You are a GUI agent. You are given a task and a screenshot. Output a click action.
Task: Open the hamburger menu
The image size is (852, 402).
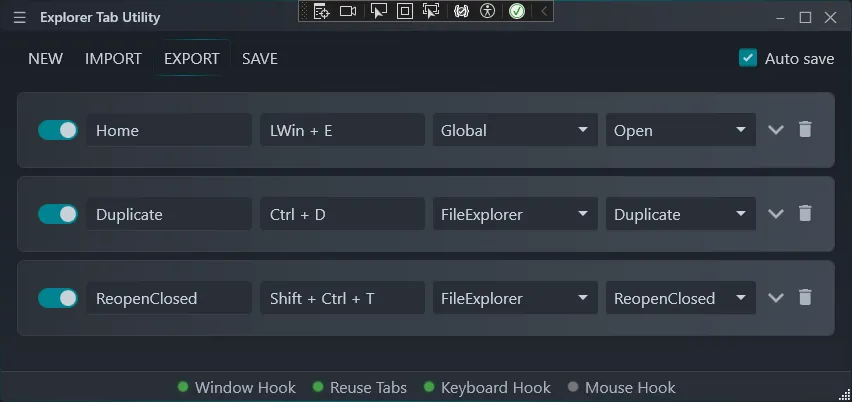[20, 17]
